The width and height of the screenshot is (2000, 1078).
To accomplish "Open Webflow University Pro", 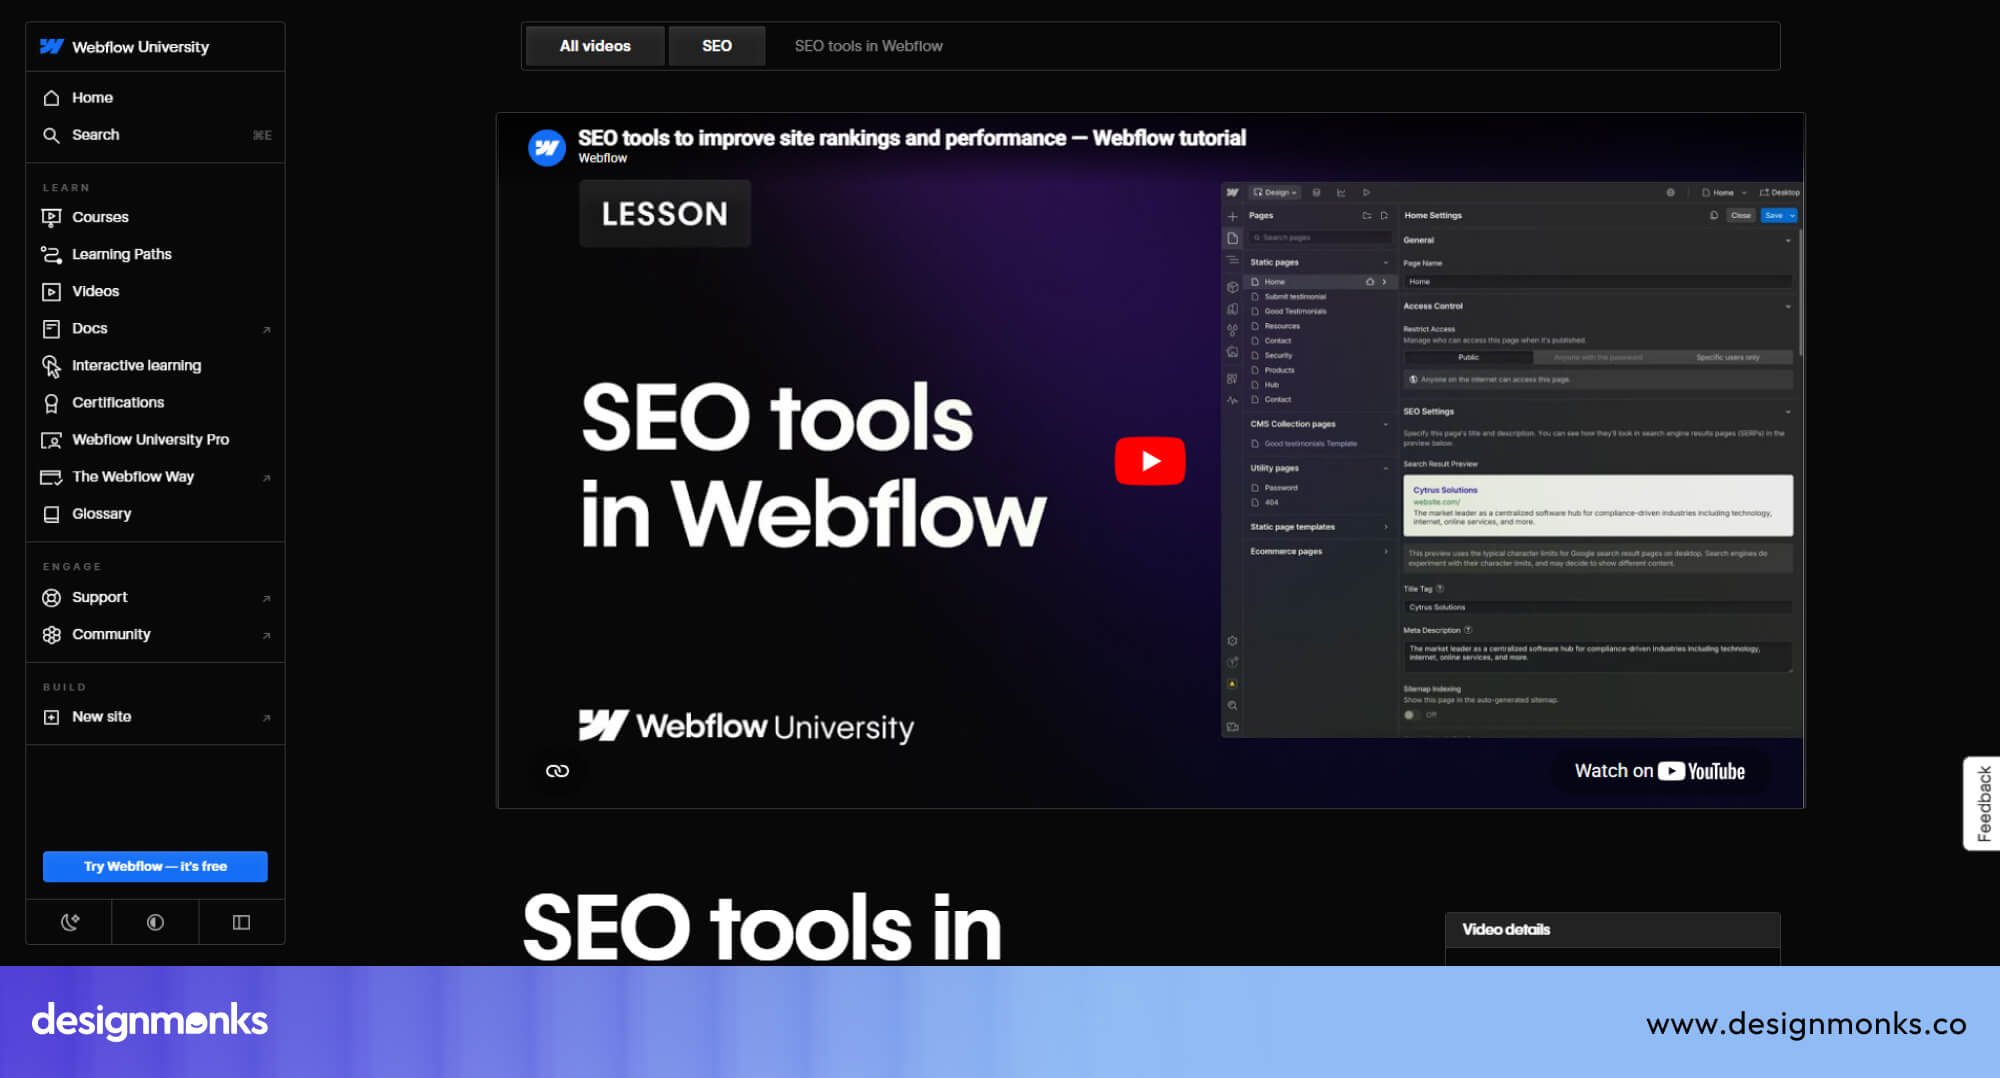I will click(155, 439).
